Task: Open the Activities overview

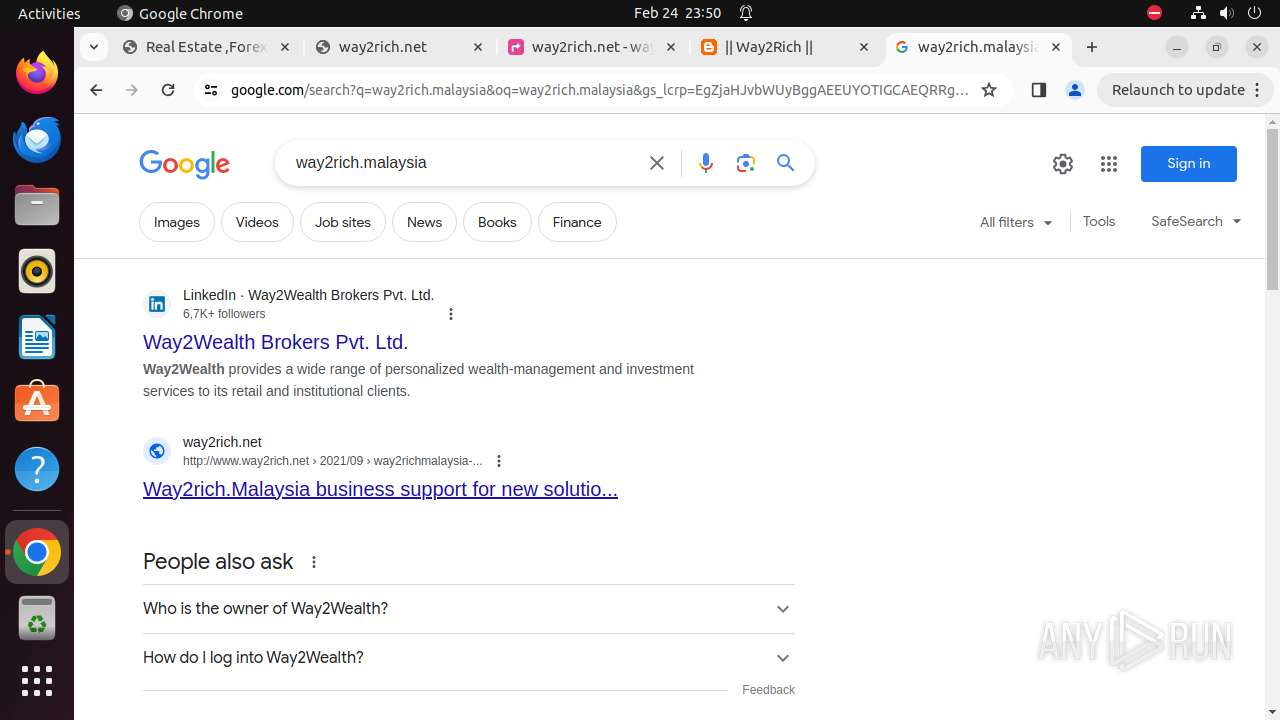Action: 49,13
